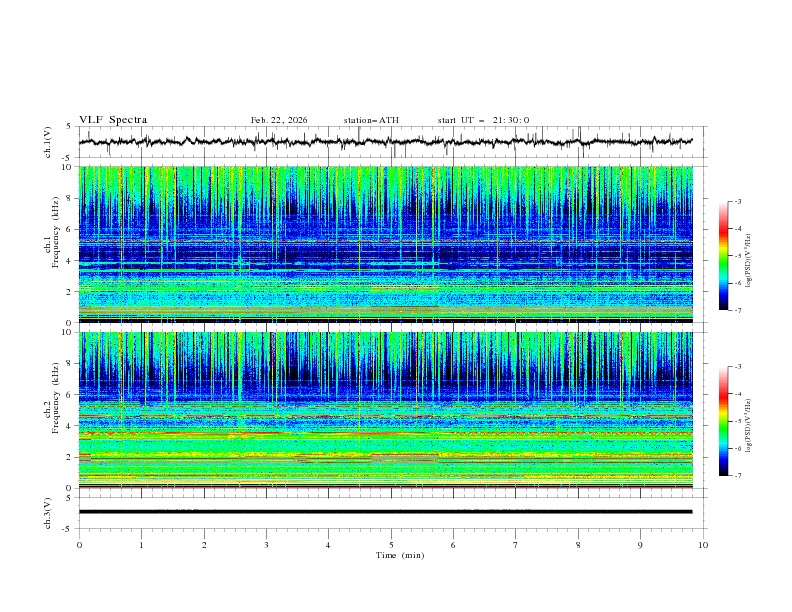792x612 pixels.
Task: Click the "2" tick on Time axis
Action: click(204, 545)
